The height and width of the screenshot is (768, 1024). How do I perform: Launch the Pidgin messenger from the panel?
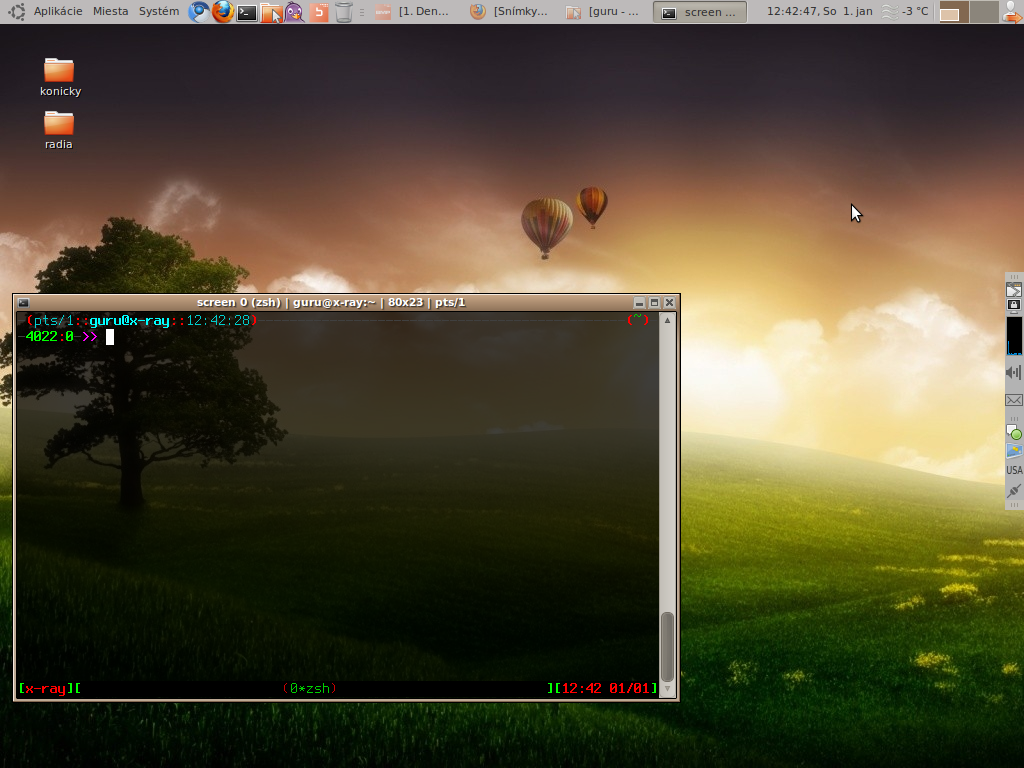295,12
